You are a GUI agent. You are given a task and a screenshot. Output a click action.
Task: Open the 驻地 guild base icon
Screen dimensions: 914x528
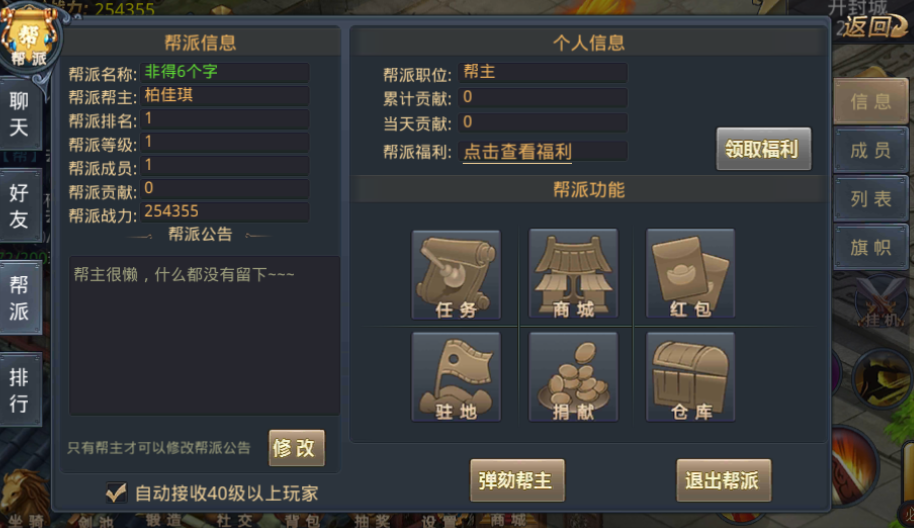[456, 377]
